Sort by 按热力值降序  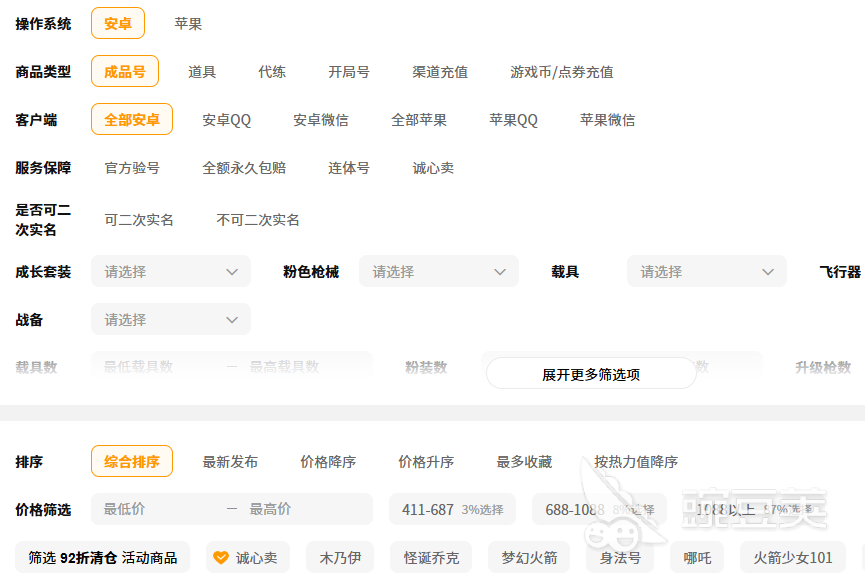click(x=636, y=461)
